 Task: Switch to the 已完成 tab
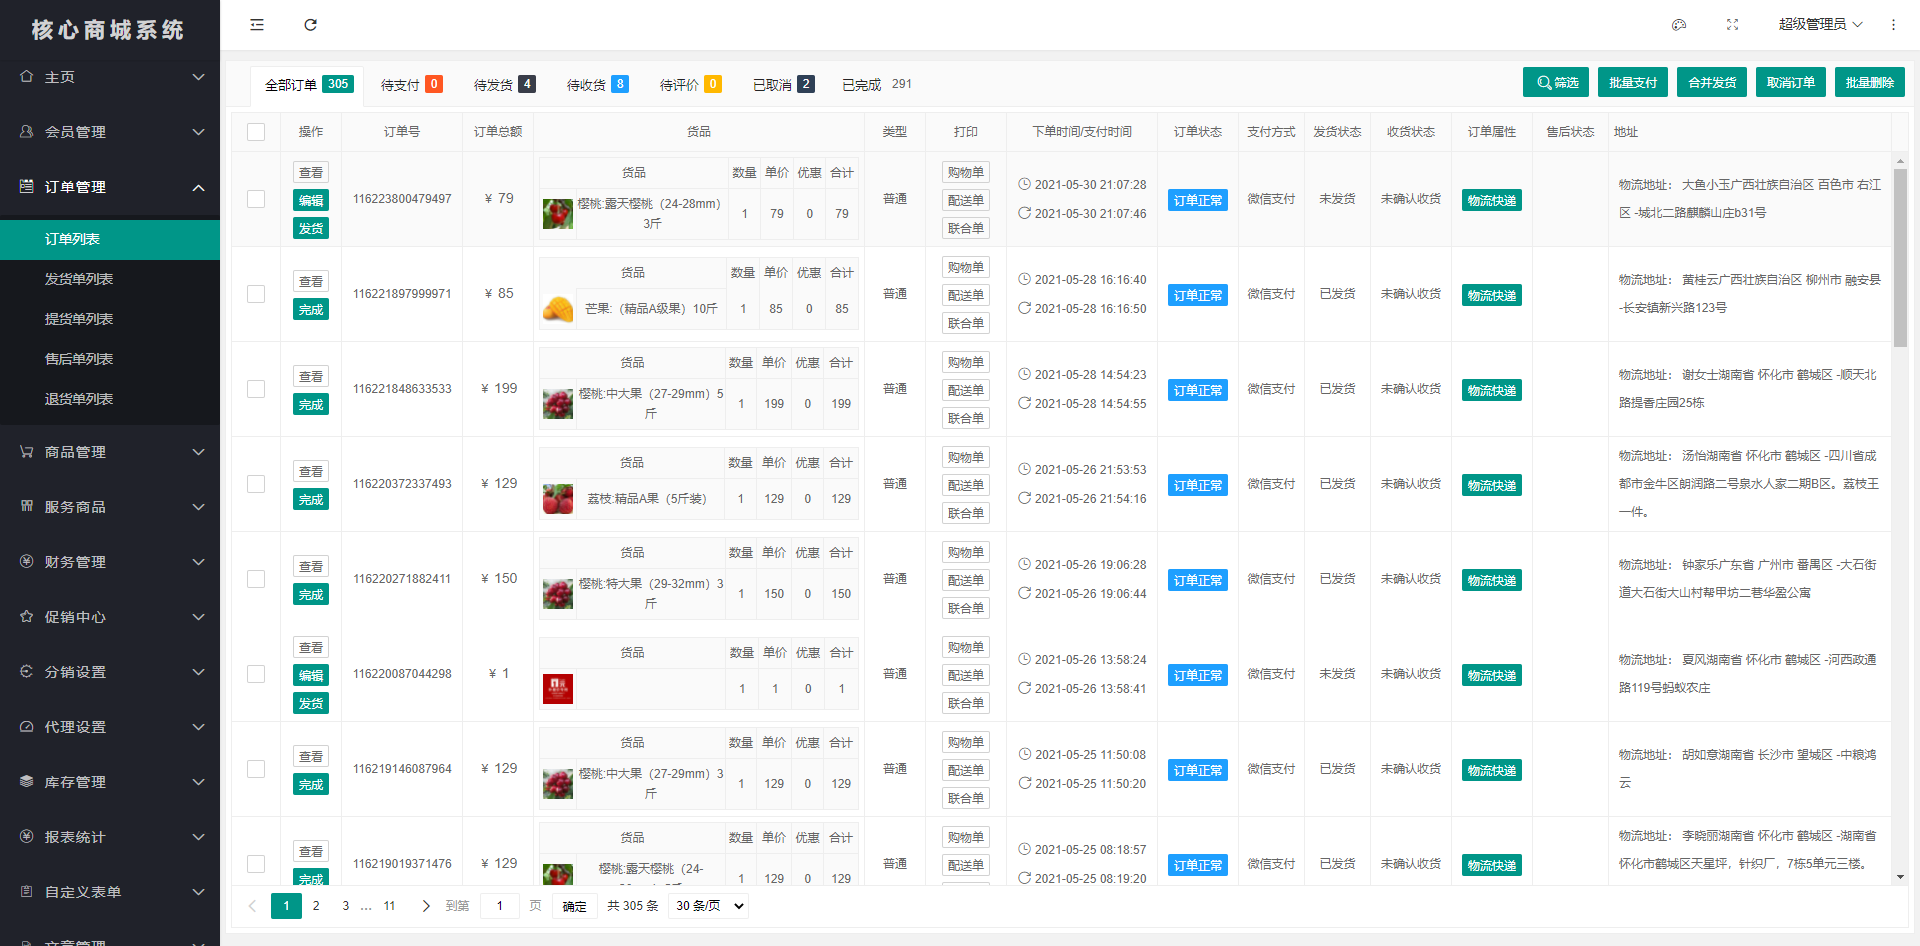tap(877, 85)
